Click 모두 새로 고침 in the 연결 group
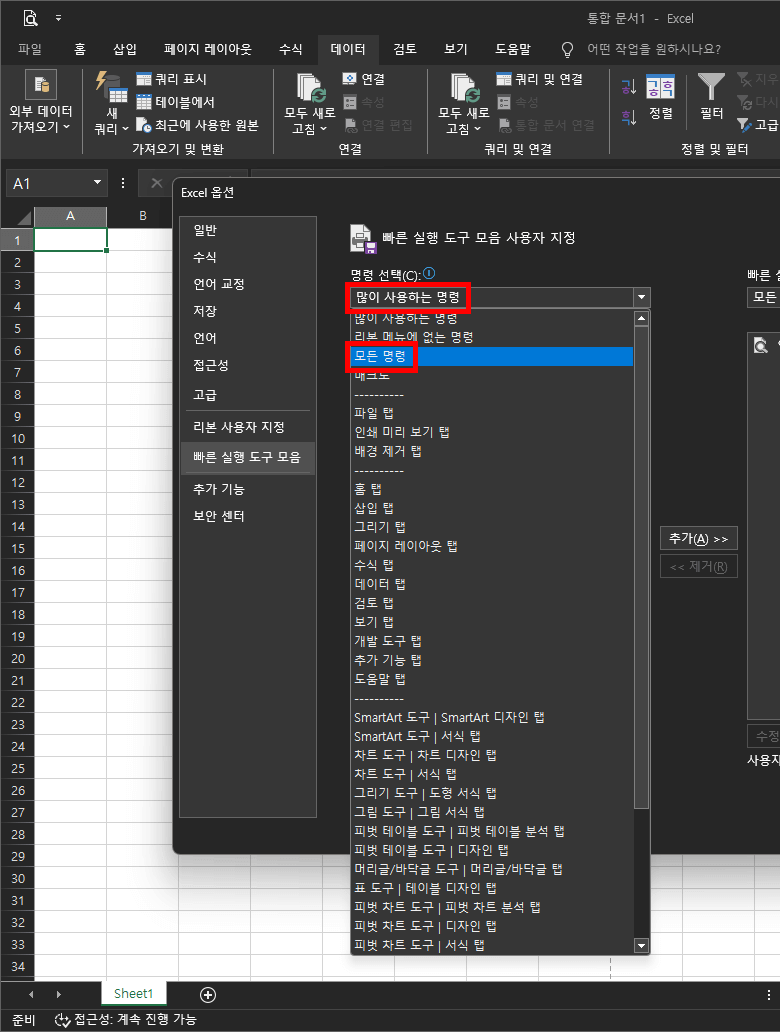Viewport: 780px width, 1032px height. tap(310, 103)
